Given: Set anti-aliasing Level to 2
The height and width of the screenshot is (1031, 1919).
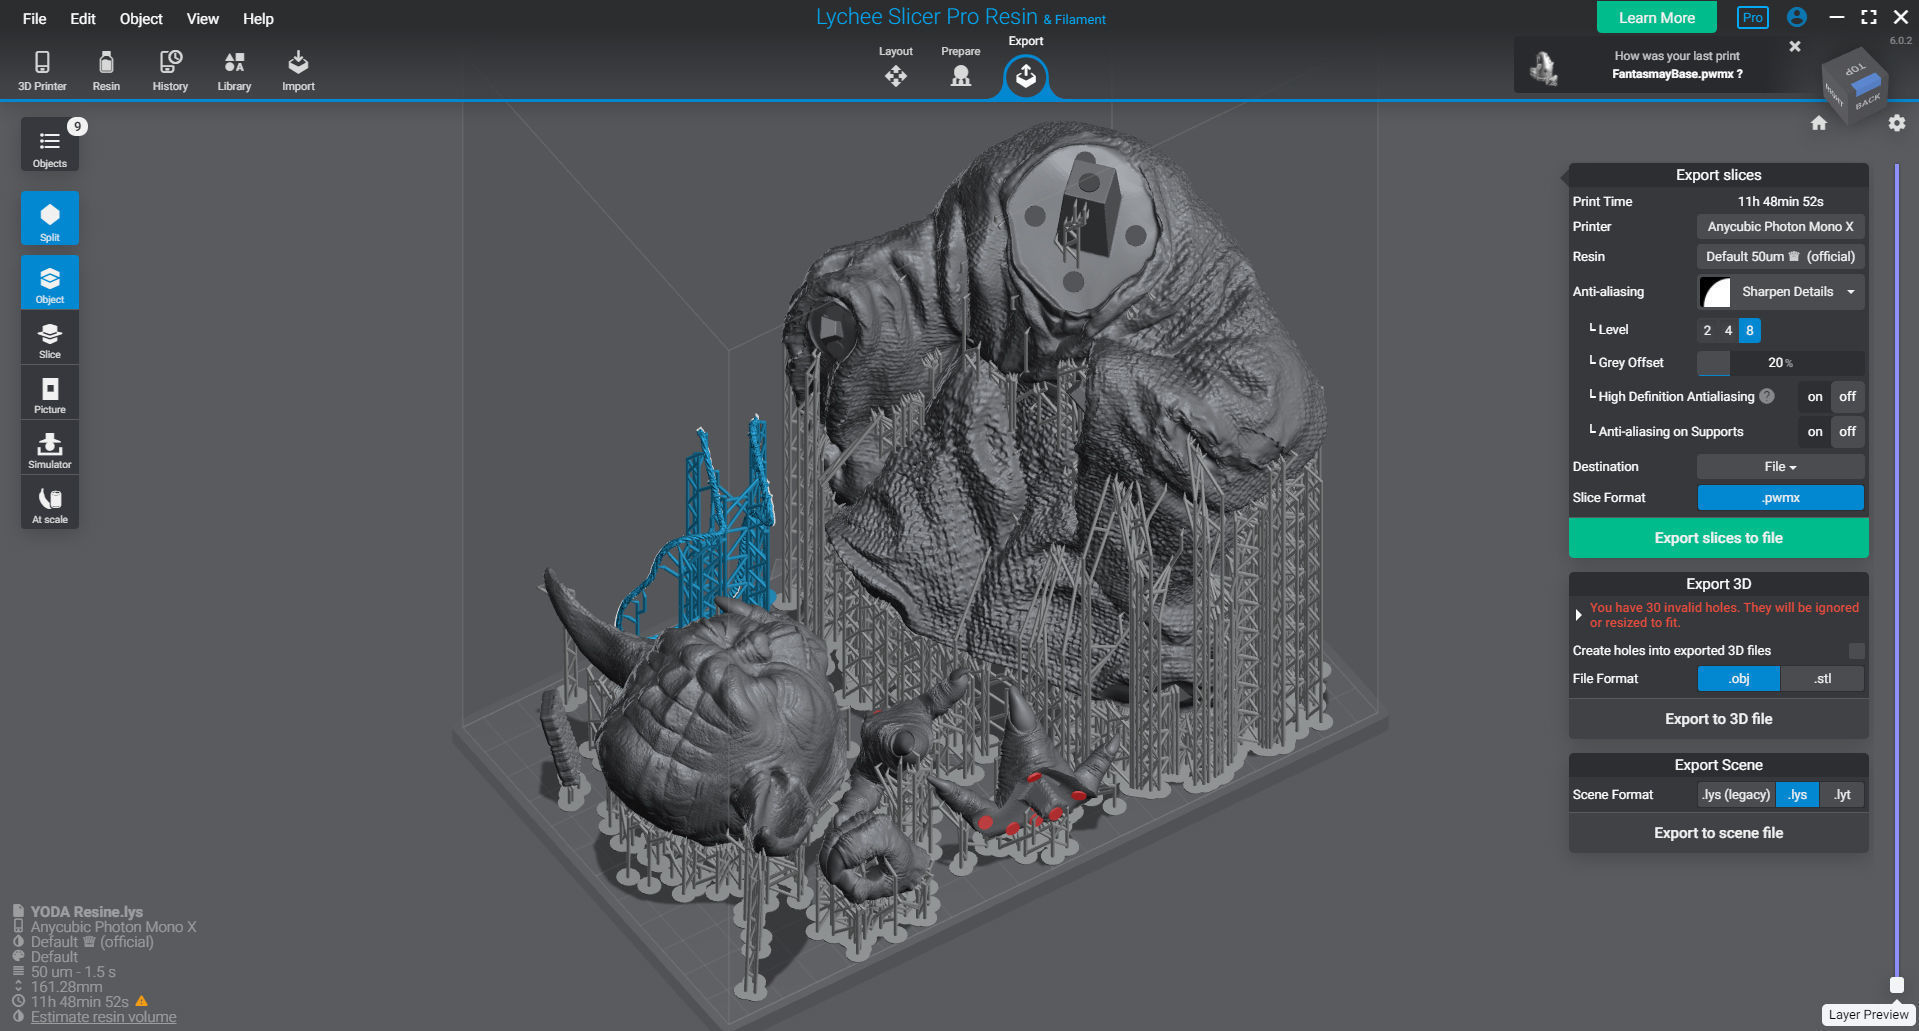Looking at the screenshot, I should coord(1707,330).
